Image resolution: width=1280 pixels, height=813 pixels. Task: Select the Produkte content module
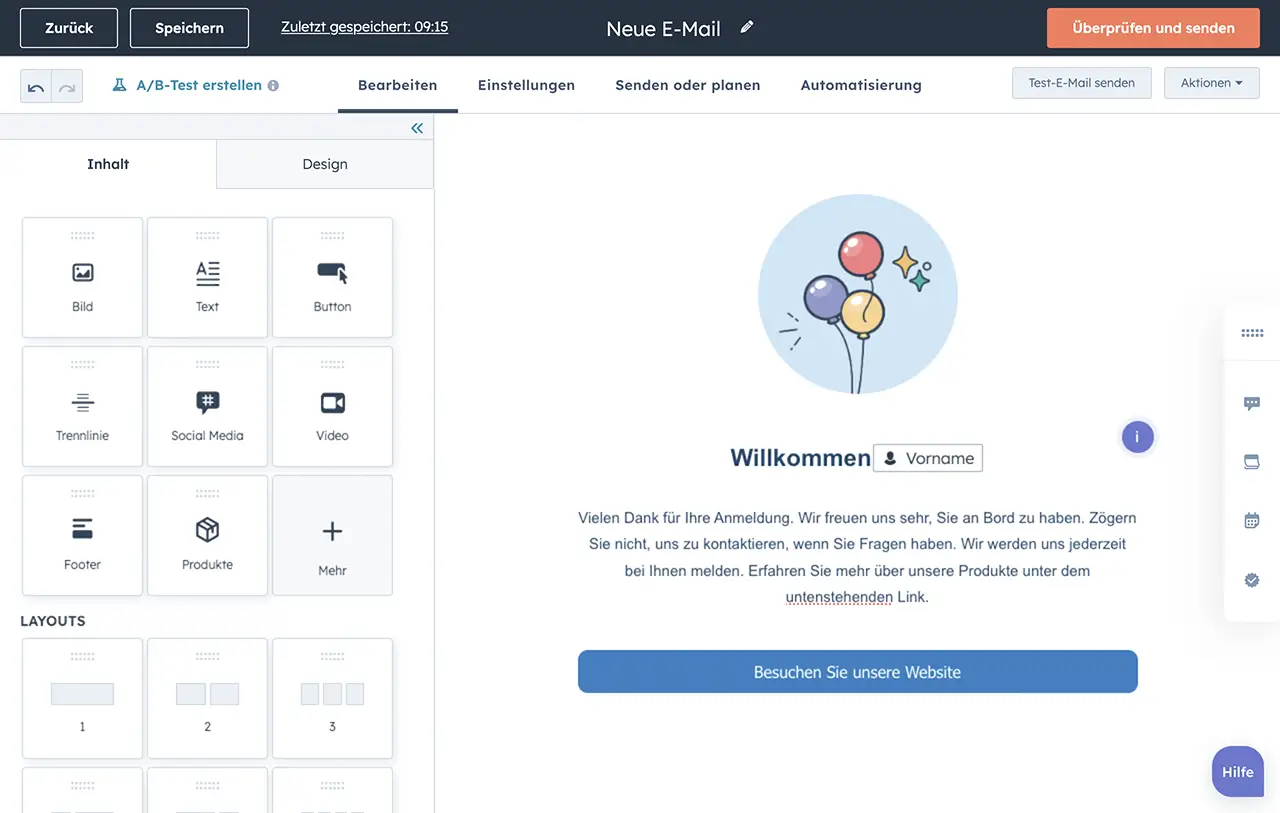coord(207,536)
